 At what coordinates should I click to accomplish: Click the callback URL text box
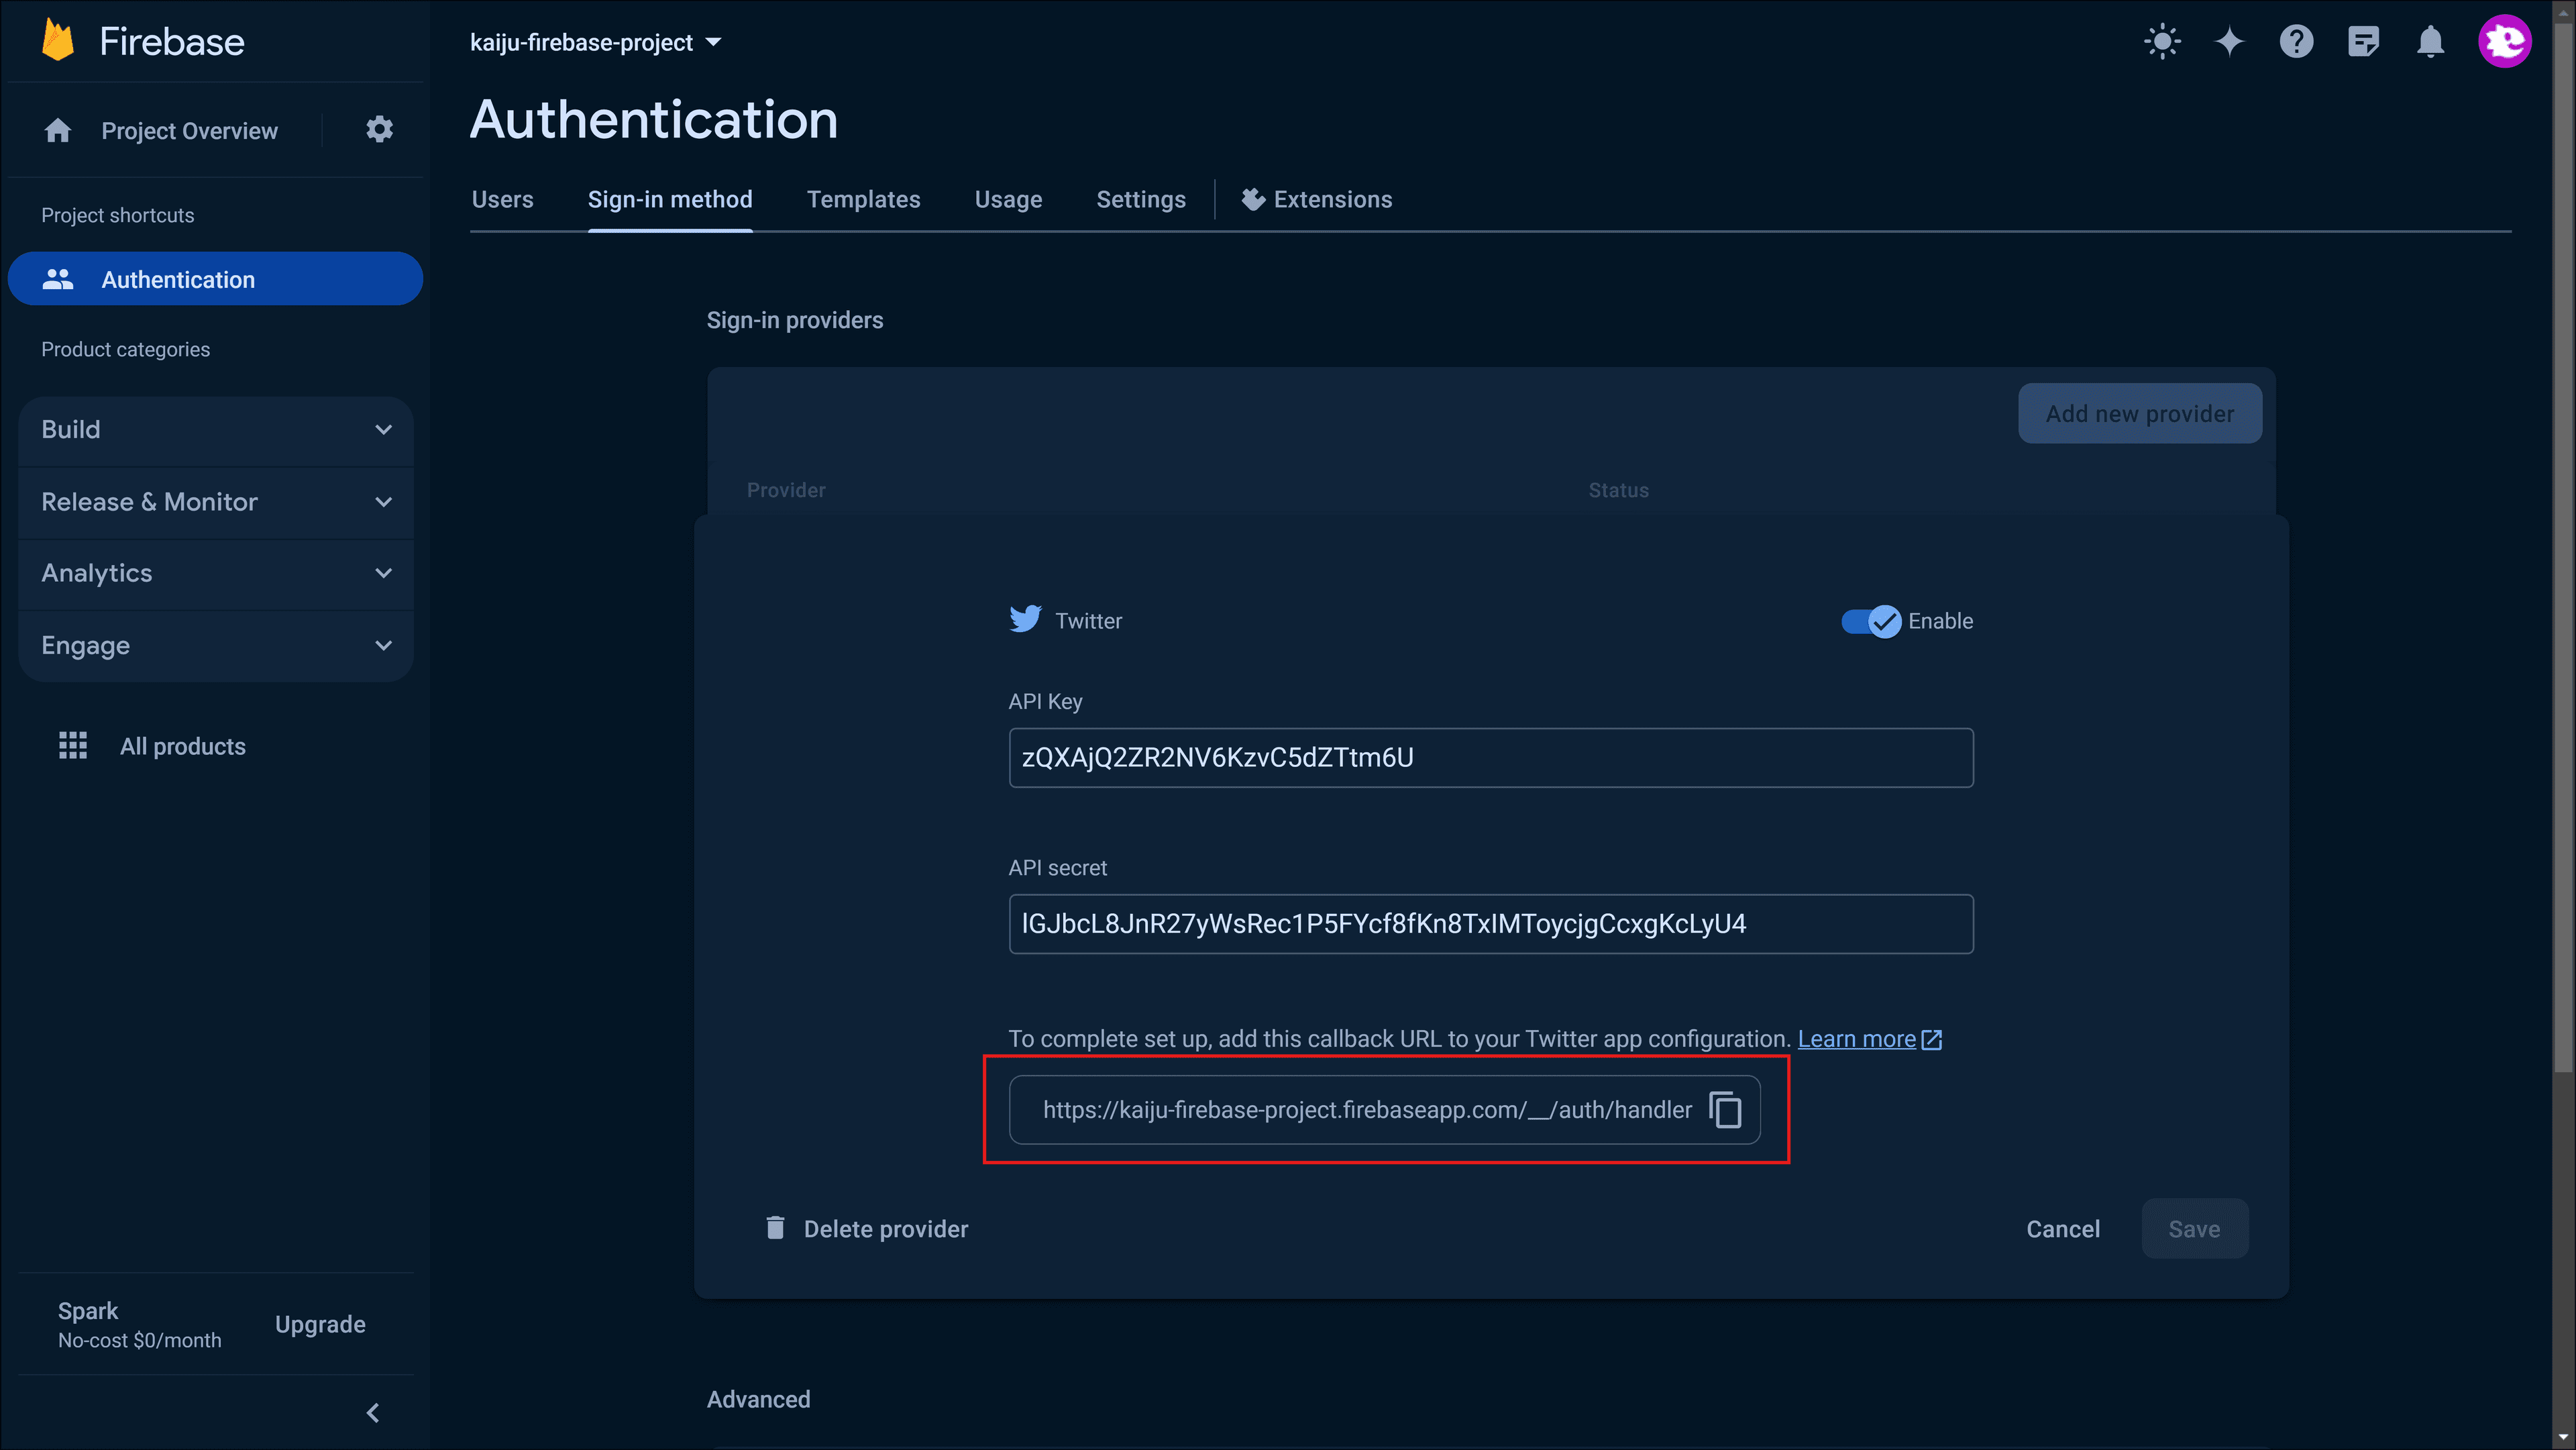coord(1384,1109)
